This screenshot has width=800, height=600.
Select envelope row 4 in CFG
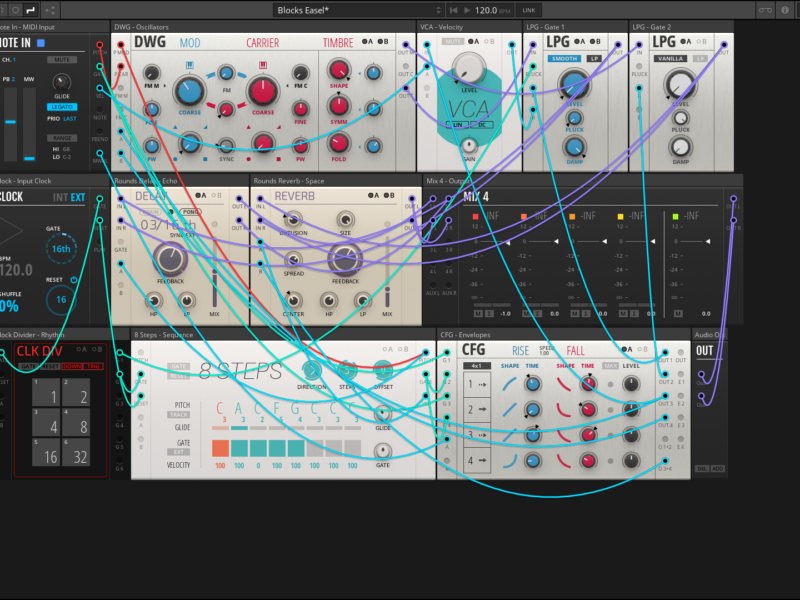coord(476,461)
